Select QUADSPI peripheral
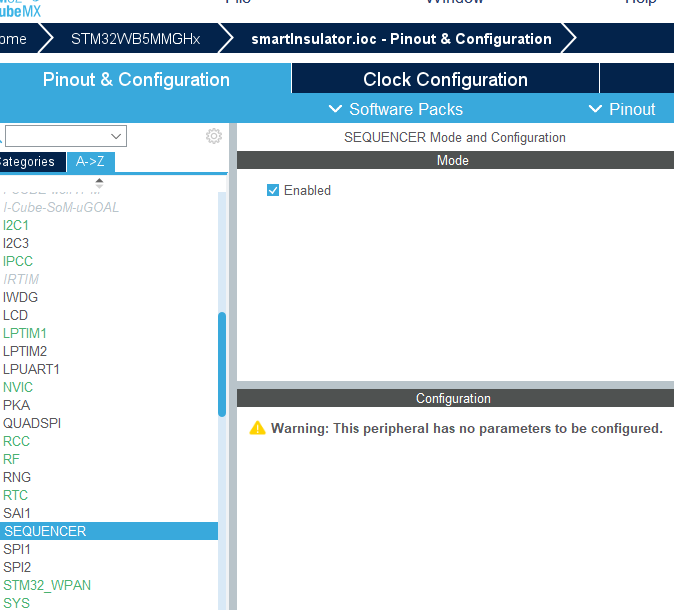This screenshot has width=674, height=610. (32, 423)
